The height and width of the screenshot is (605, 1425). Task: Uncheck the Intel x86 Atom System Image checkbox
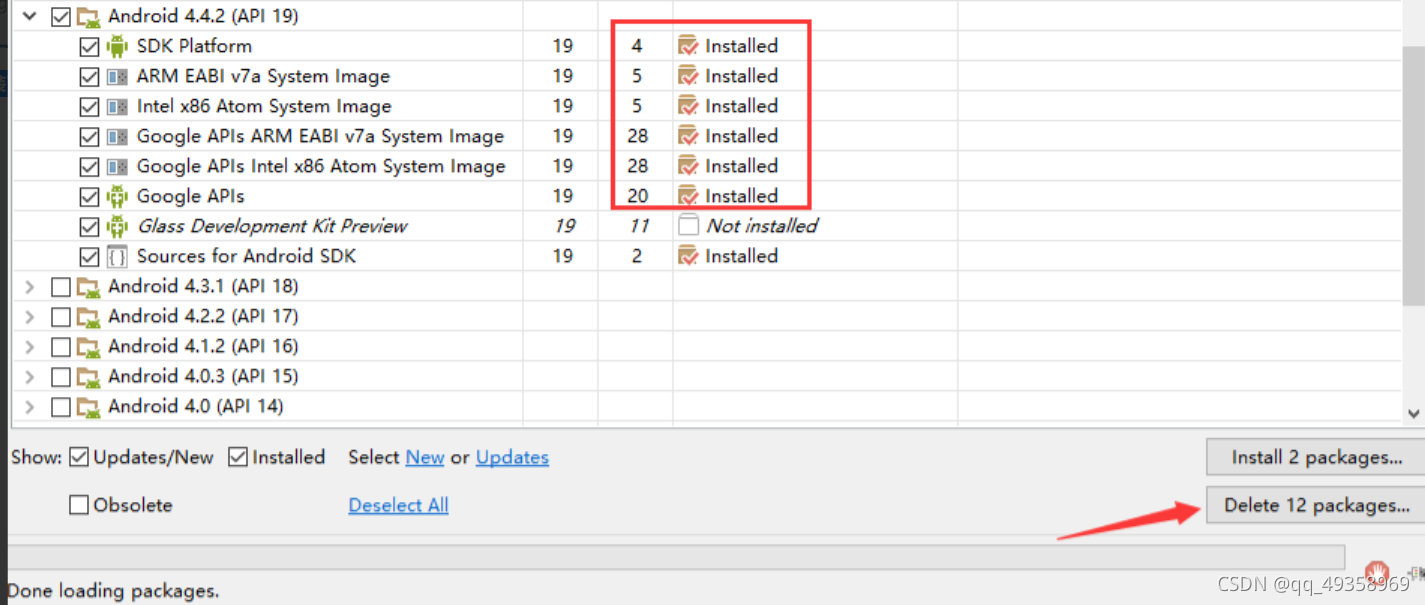pyautogui.click(x=89, y=106)
